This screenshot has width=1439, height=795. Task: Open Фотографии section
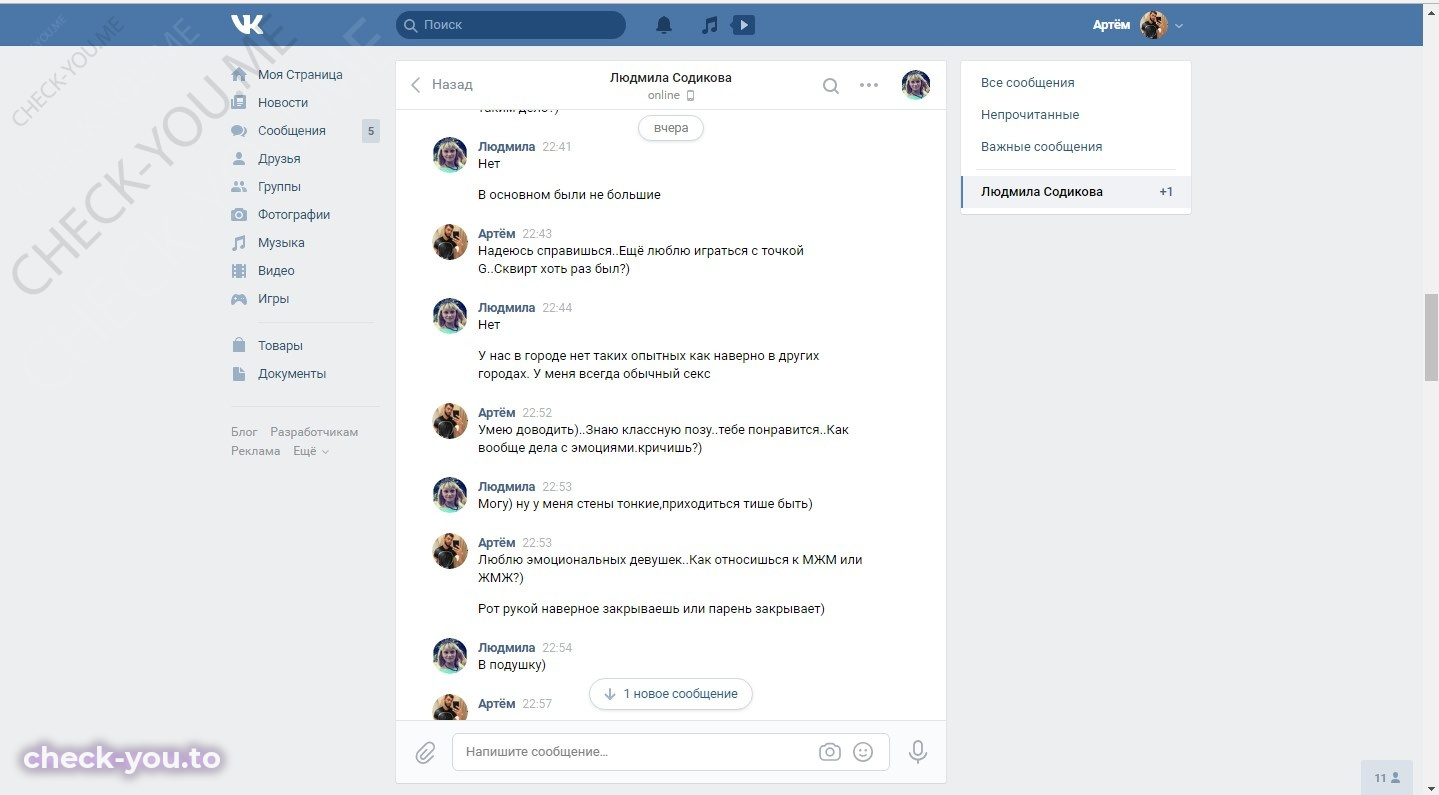click(294, 215)
